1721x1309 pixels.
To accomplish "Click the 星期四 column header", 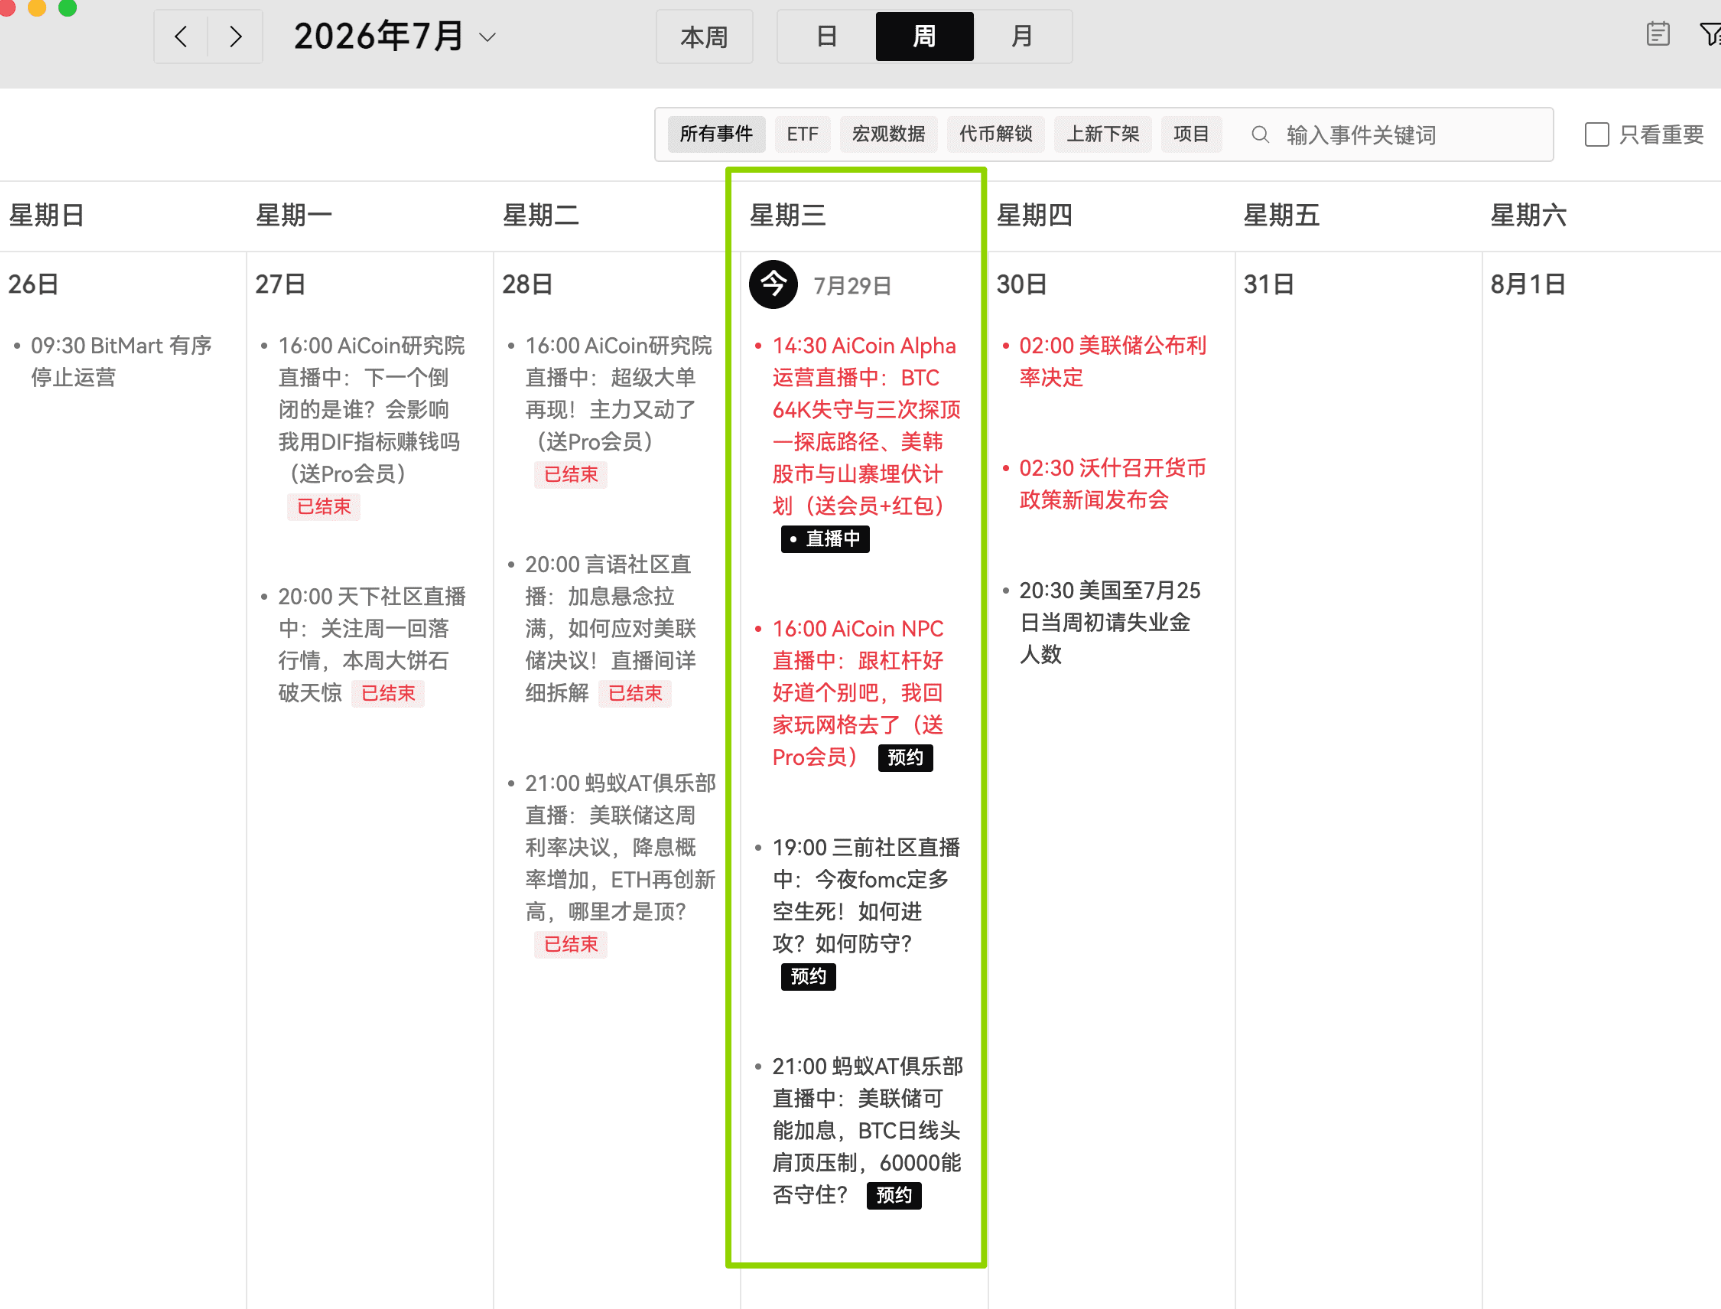I will click(1034, 215).
